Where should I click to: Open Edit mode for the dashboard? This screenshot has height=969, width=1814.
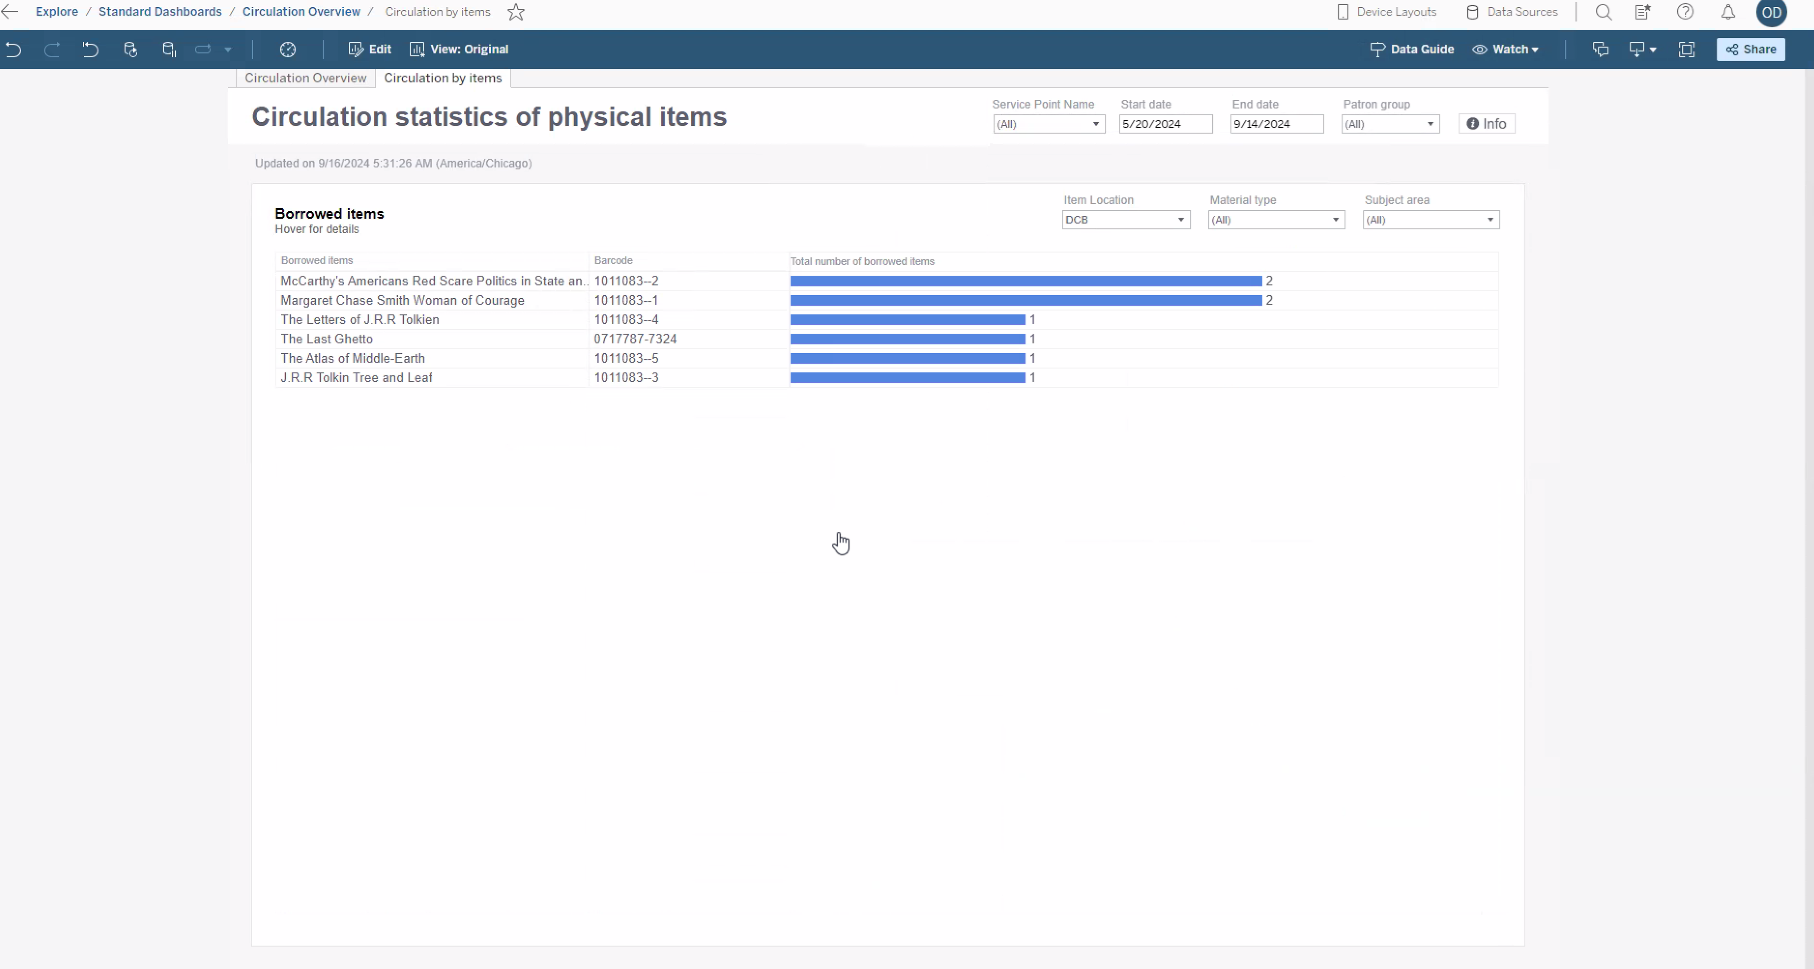[370, 49]
